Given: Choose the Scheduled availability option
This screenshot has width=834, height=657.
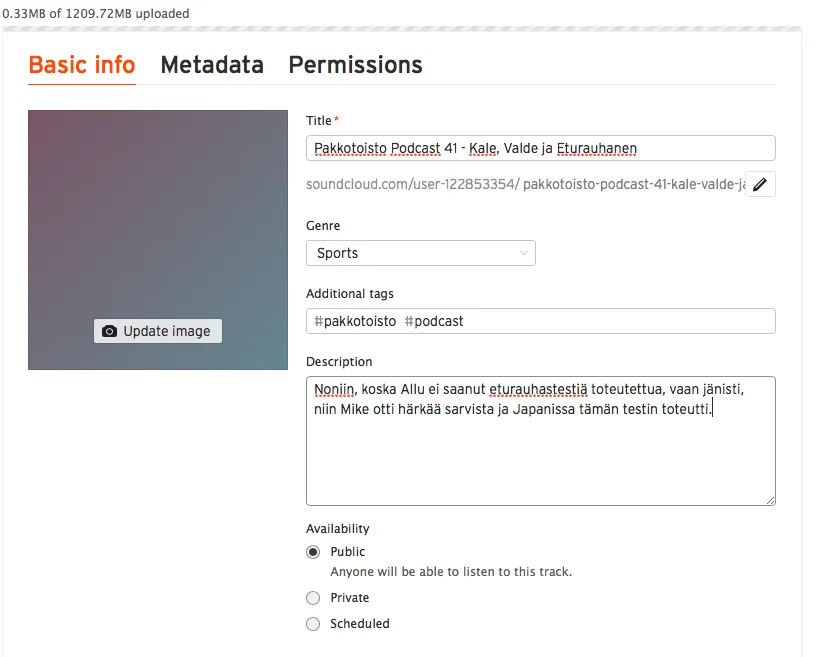Looking at the screenshot, I should coord(313,624).
